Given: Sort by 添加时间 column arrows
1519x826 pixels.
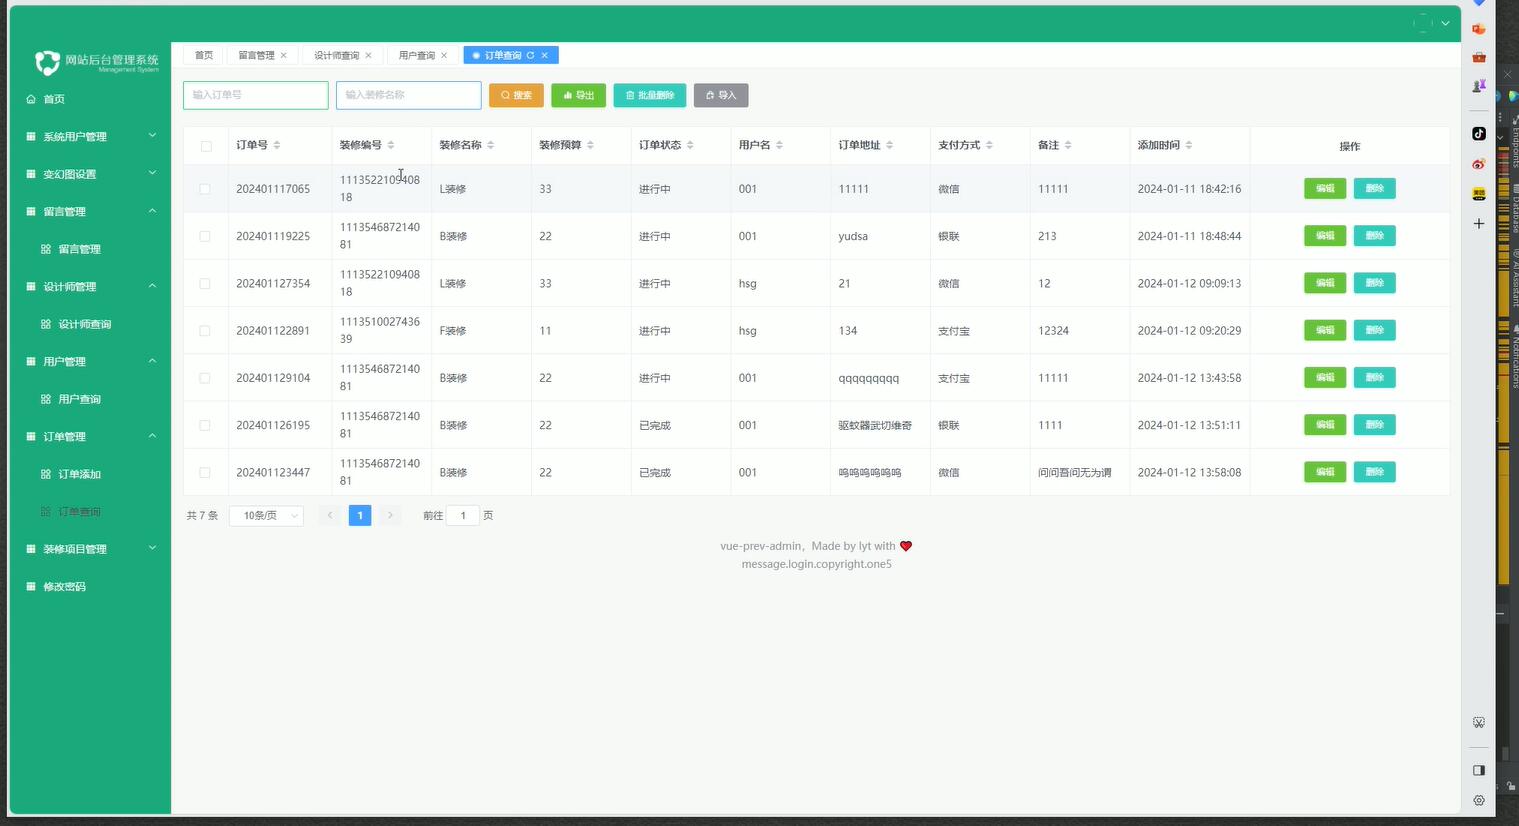Looking at the screenshot, I should pyautogui.click(x=1188, y=146).
